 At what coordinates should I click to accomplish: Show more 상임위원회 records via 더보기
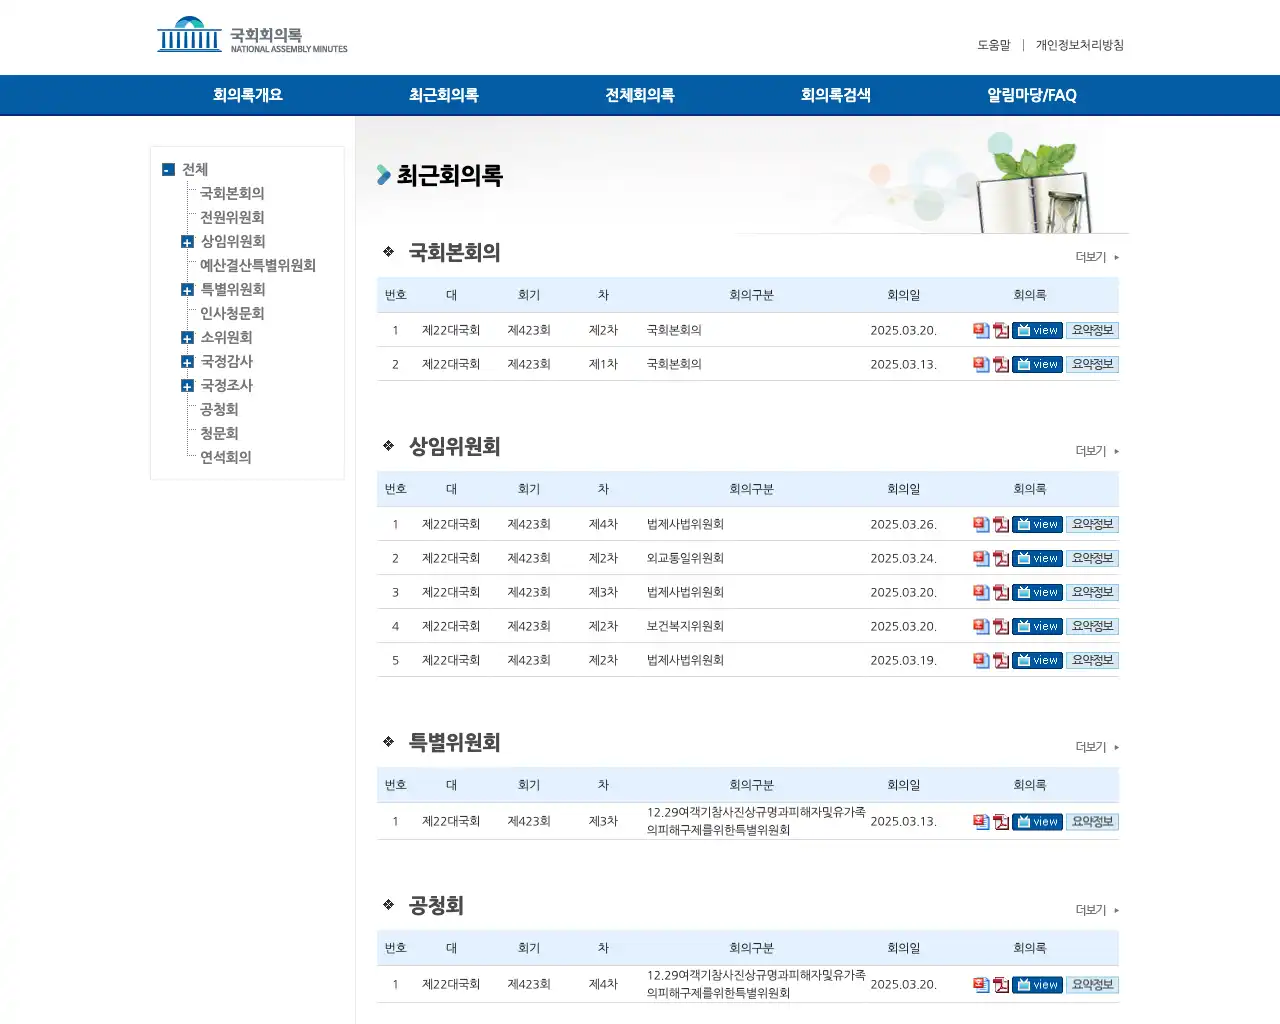coord(1097,451)
